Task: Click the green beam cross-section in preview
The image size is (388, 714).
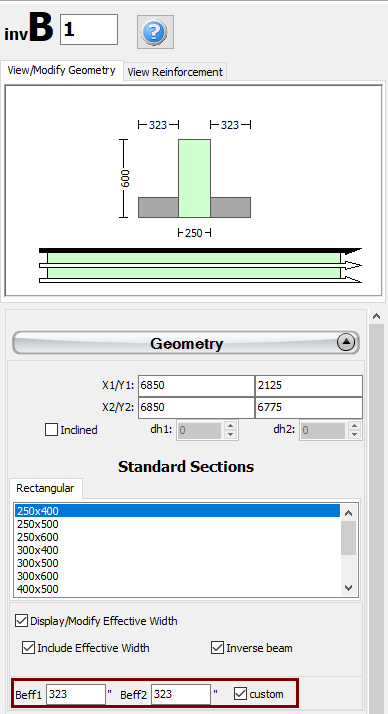Action: point(194,178)
